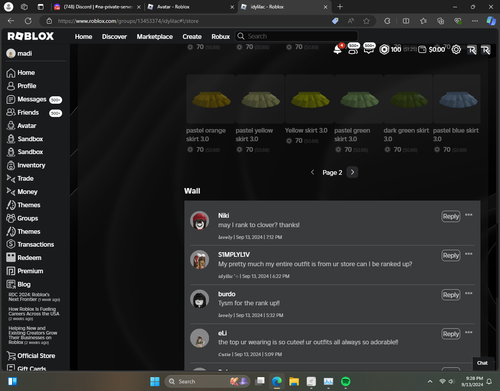500x391 pixels.
Task: Open File Explorer from the taskbar
Action: (294, 381)
